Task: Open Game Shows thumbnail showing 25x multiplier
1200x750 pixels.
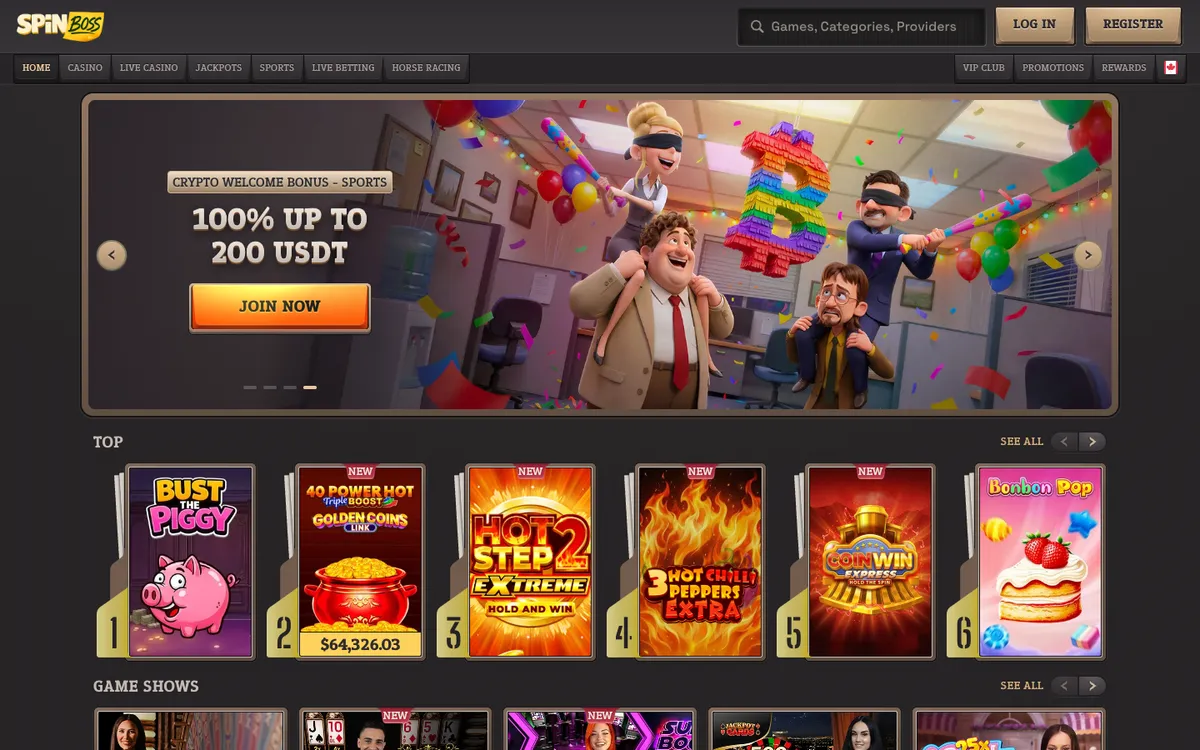Action: click(1010, 729)
